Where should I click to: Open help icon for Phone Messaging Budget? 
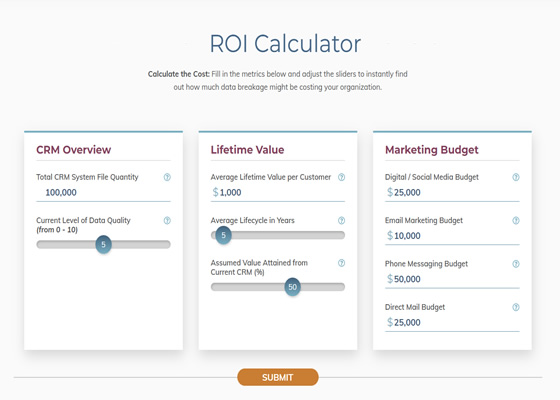tap(516, 264)
